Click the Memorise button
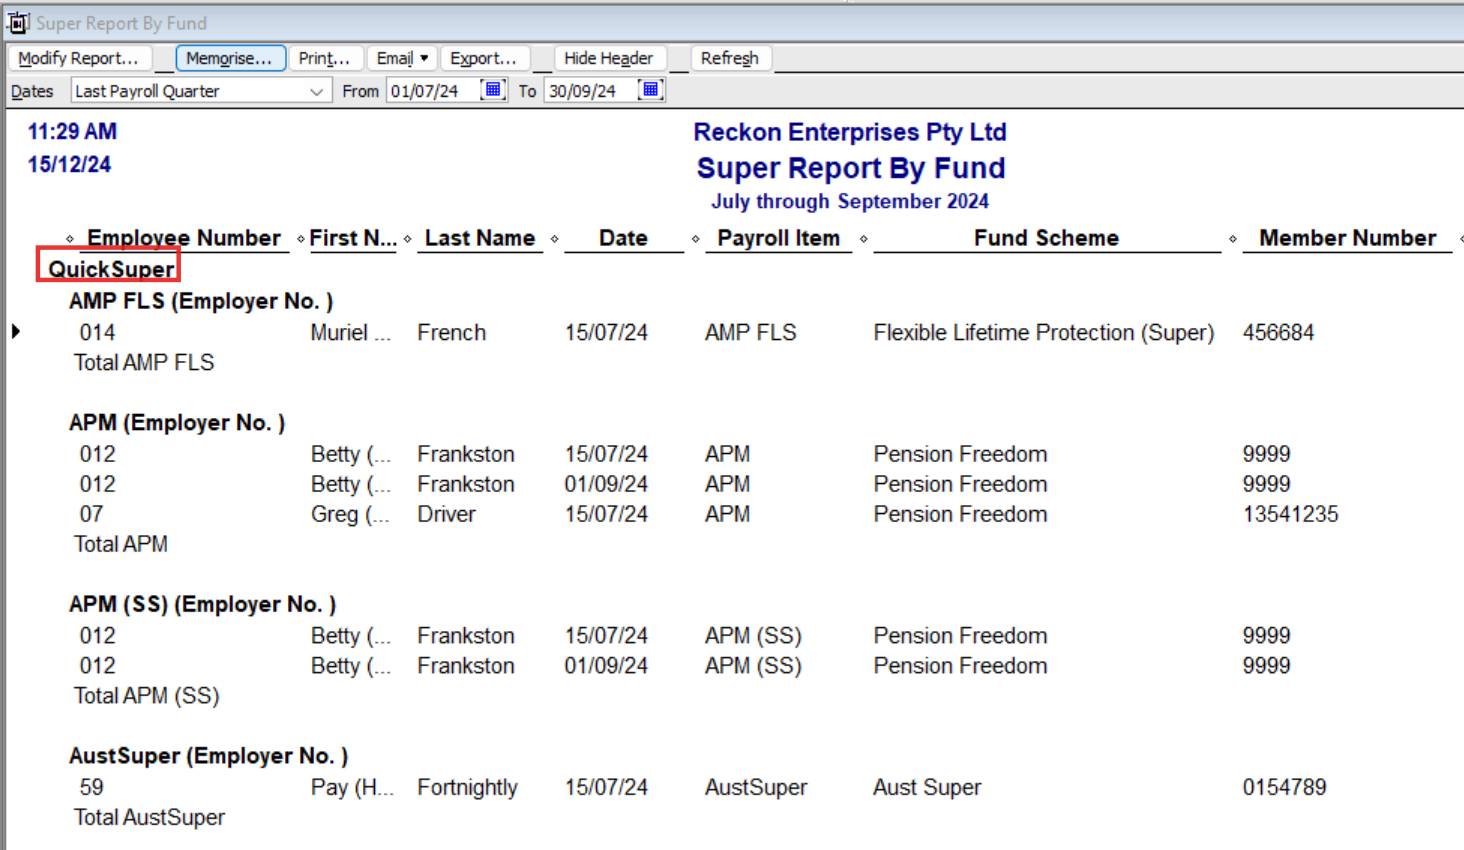This screenshot has width=1464, height=850. (x=230, y=58)
